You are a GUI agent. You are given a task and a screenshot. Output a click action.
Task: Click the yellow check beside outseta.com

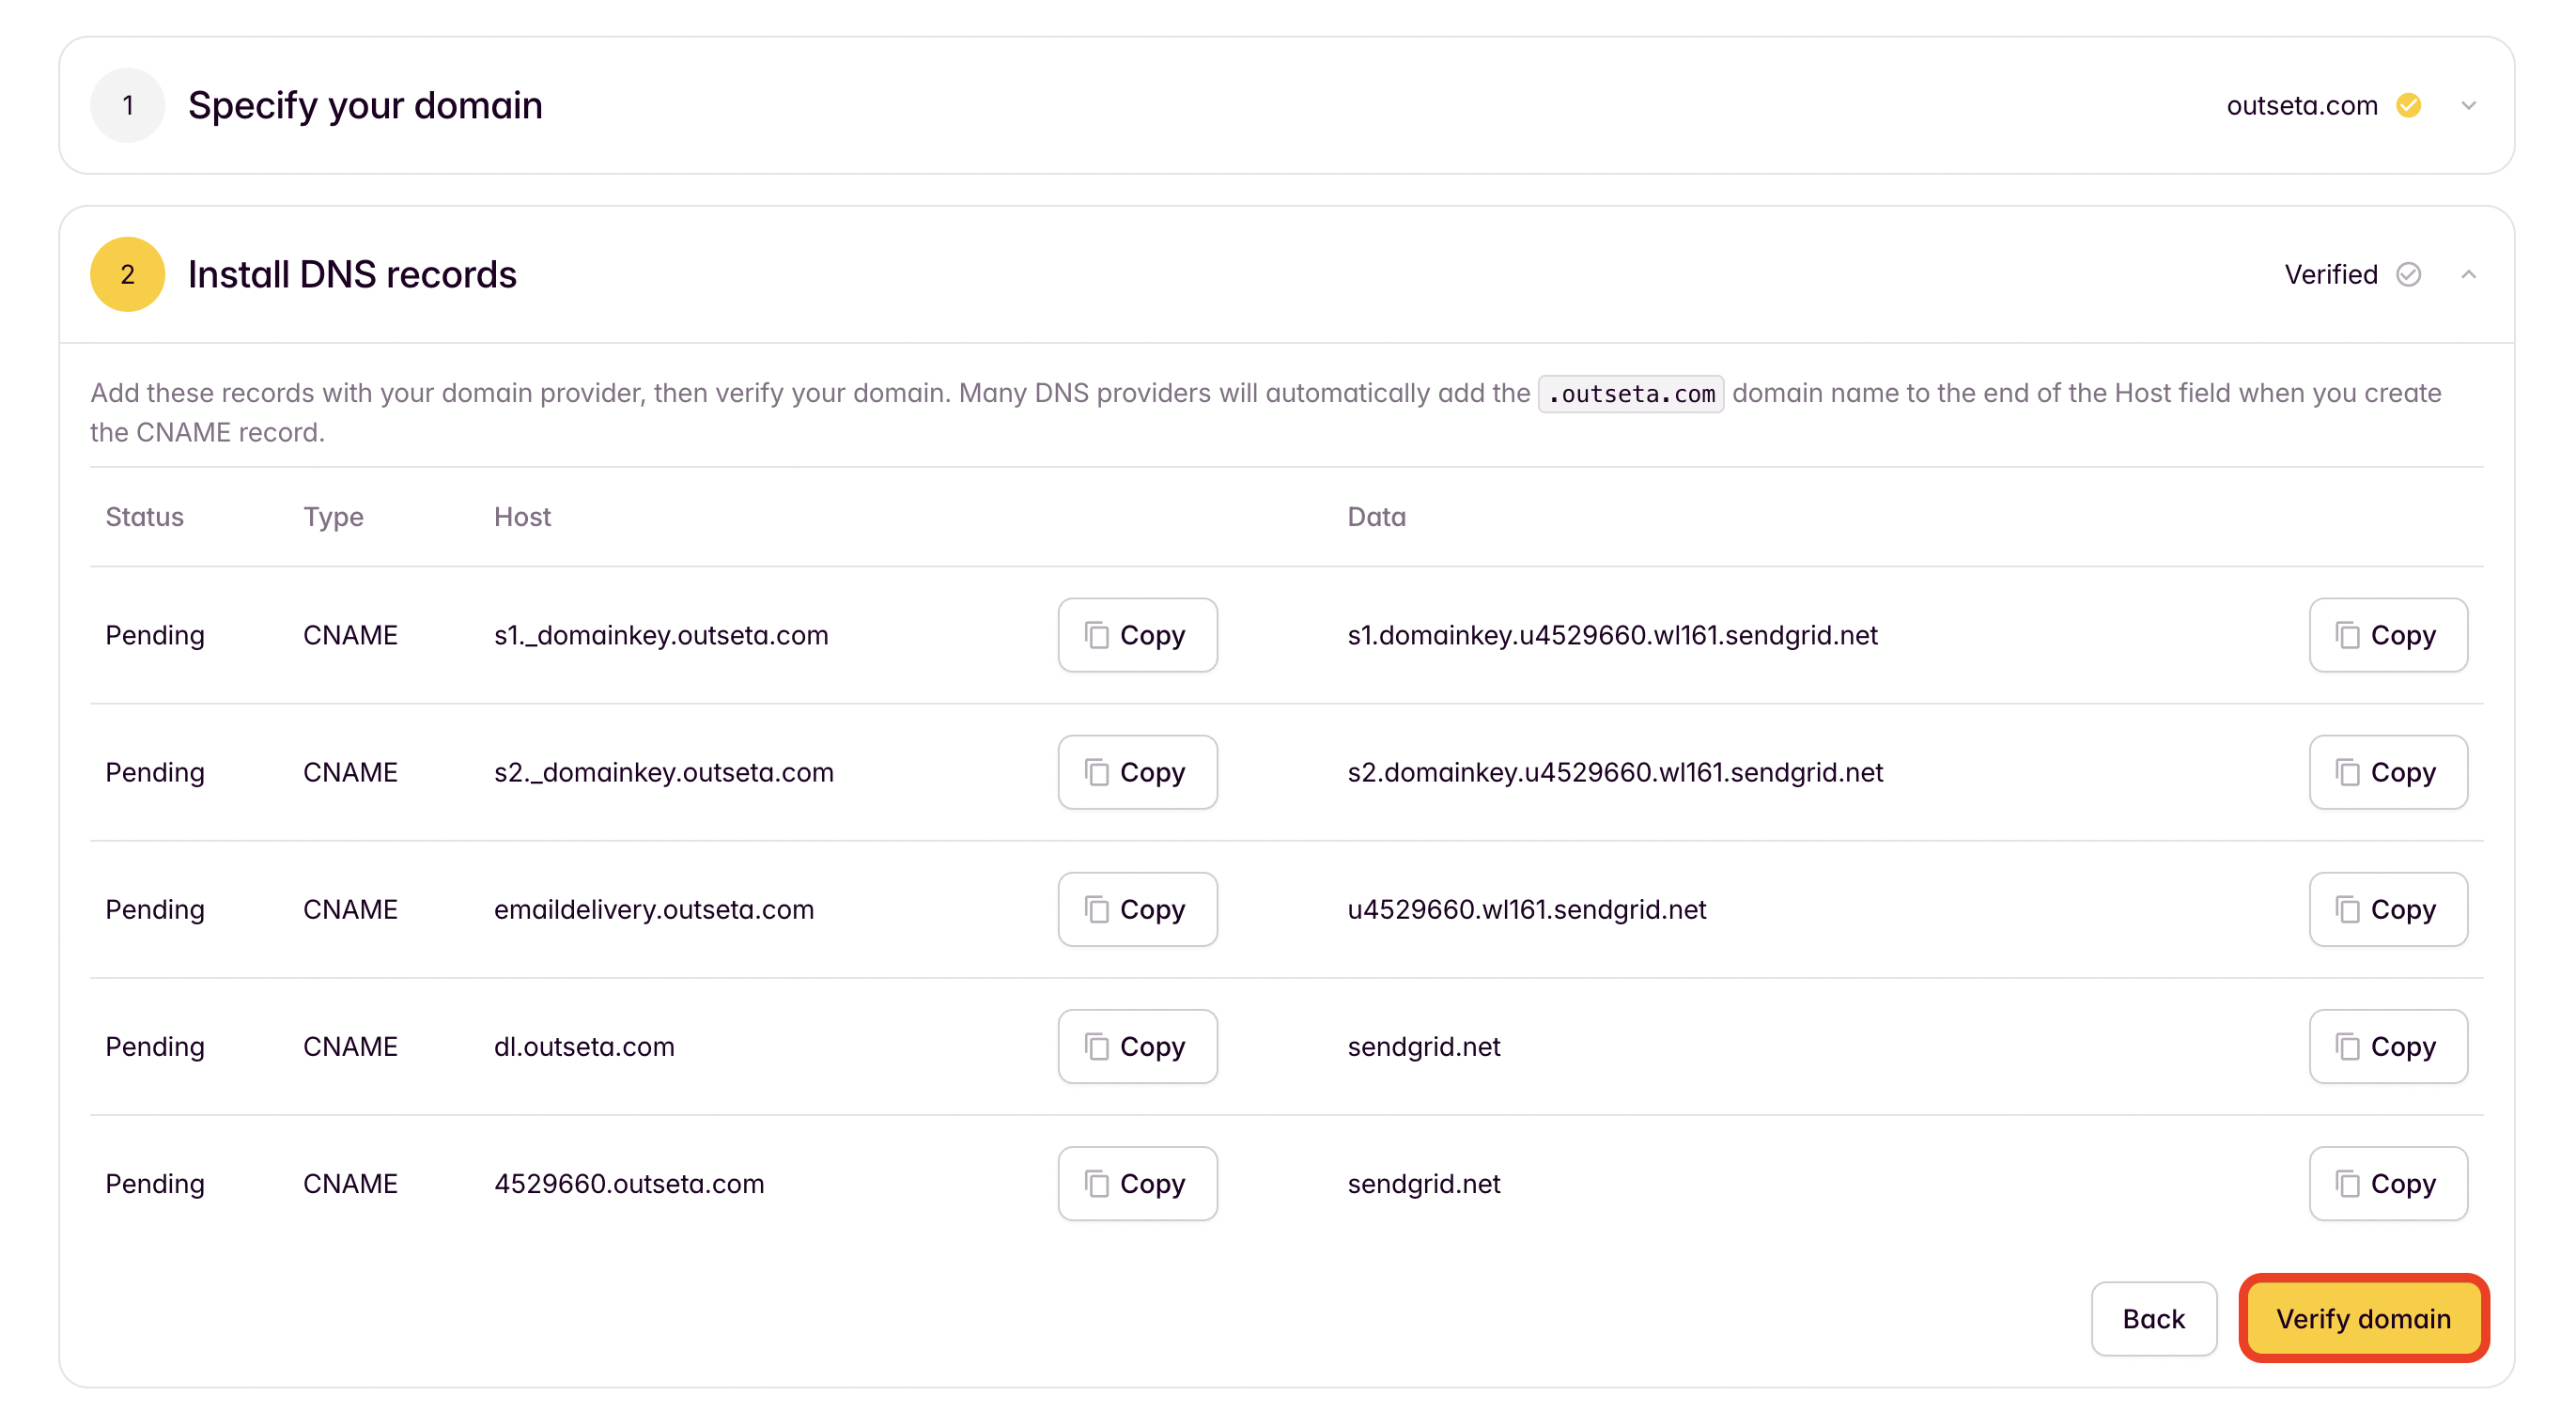(x=2408, y=105)
